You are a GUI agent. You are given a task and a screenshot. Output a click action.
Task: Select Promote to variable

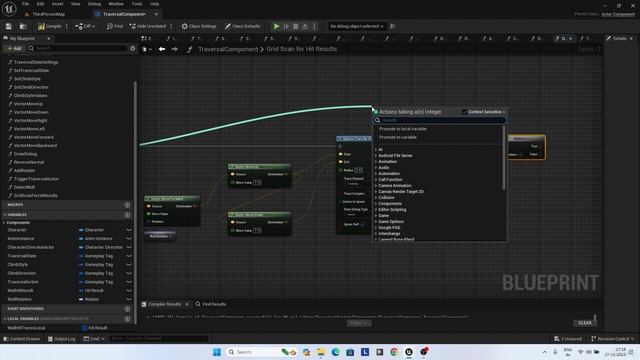(x=398, y=137)
